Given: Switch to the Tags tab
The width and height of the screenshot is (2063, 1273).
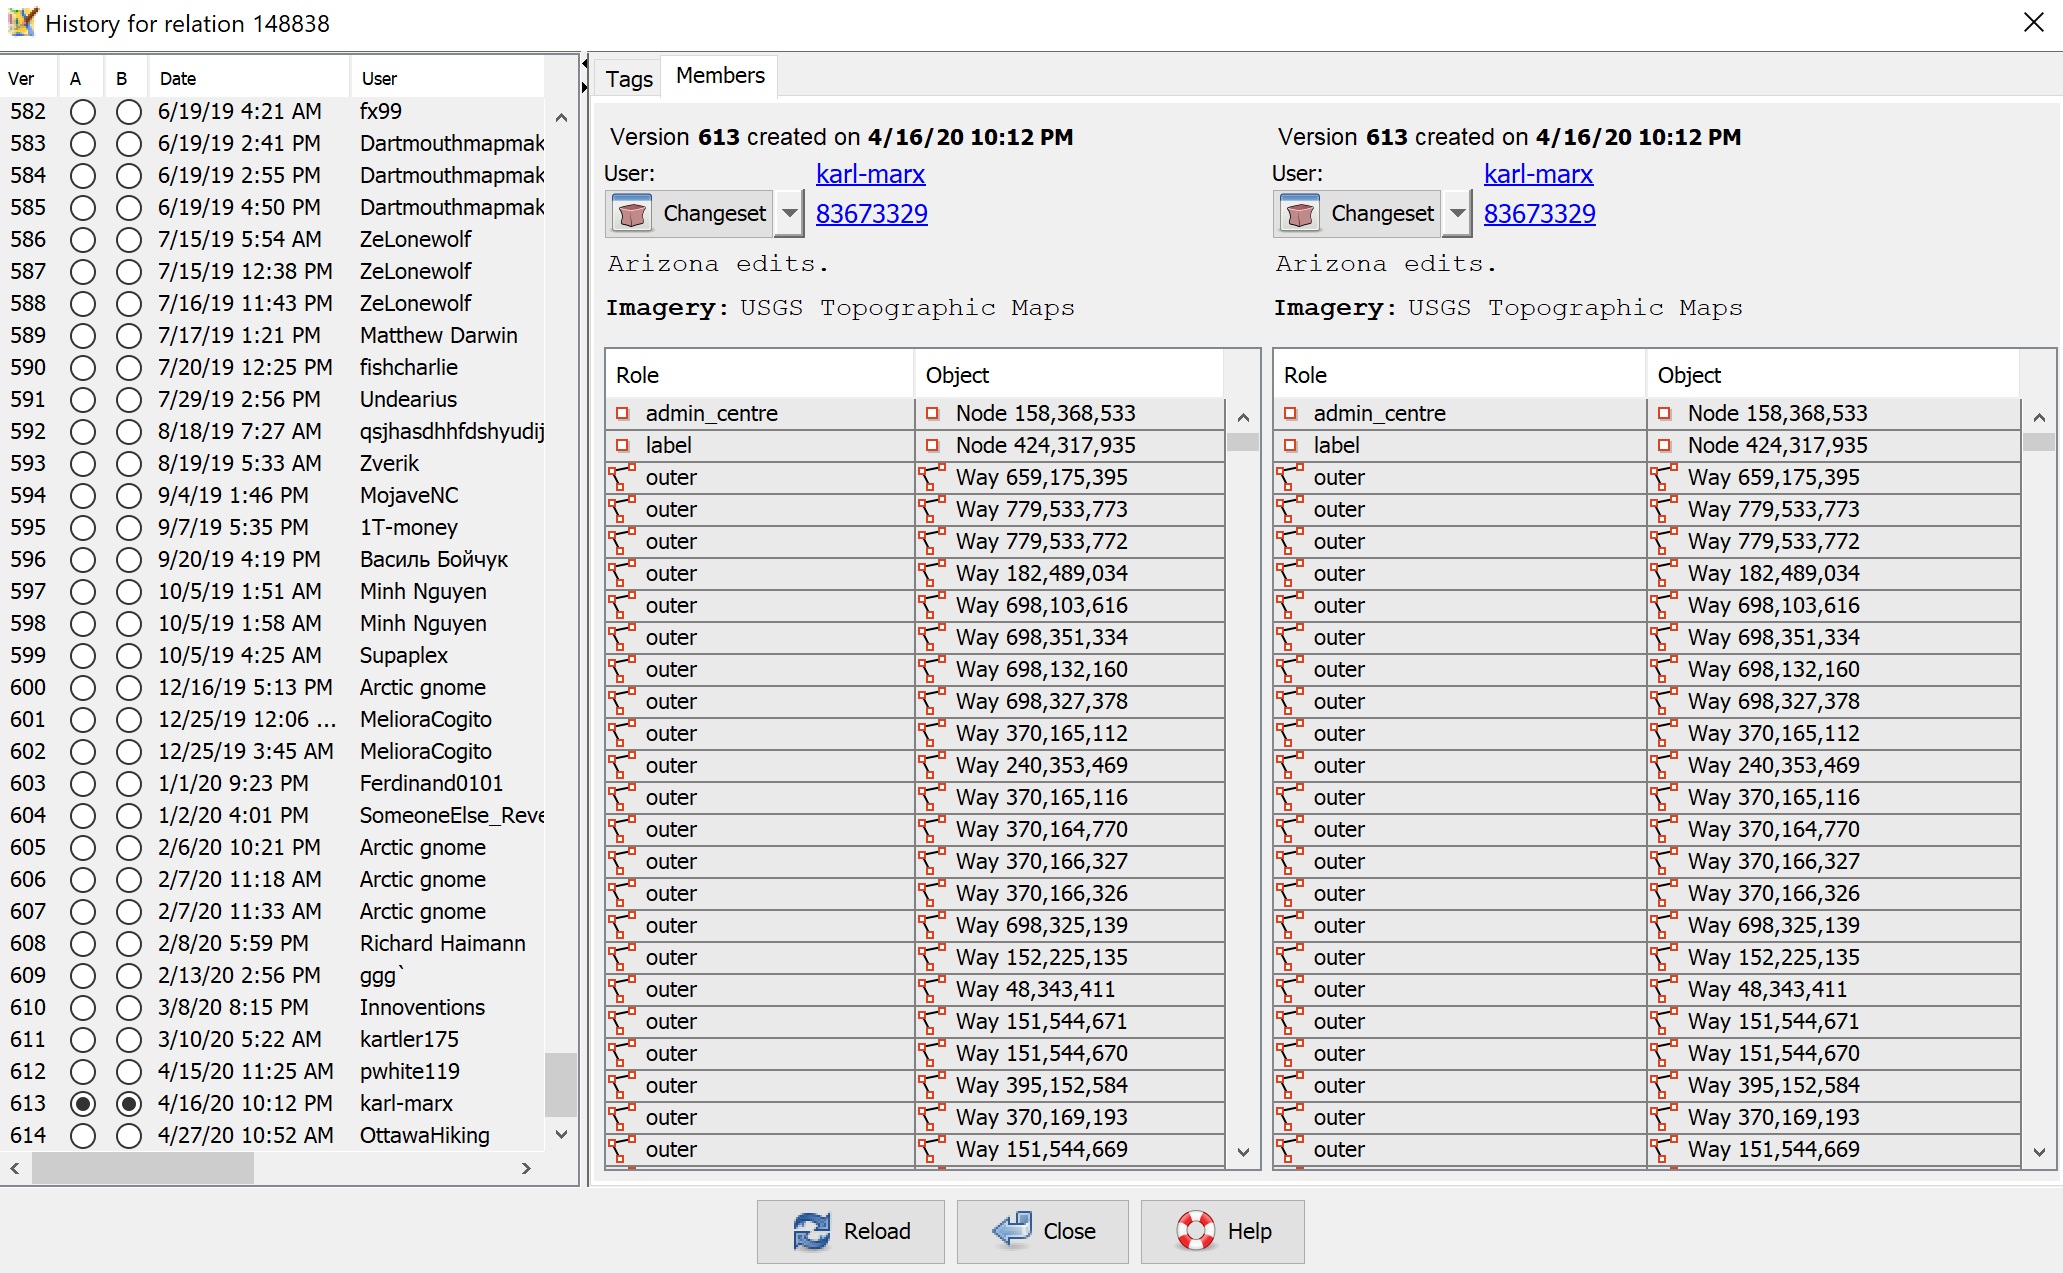Looking at the screenshot, I should (629, 79).
